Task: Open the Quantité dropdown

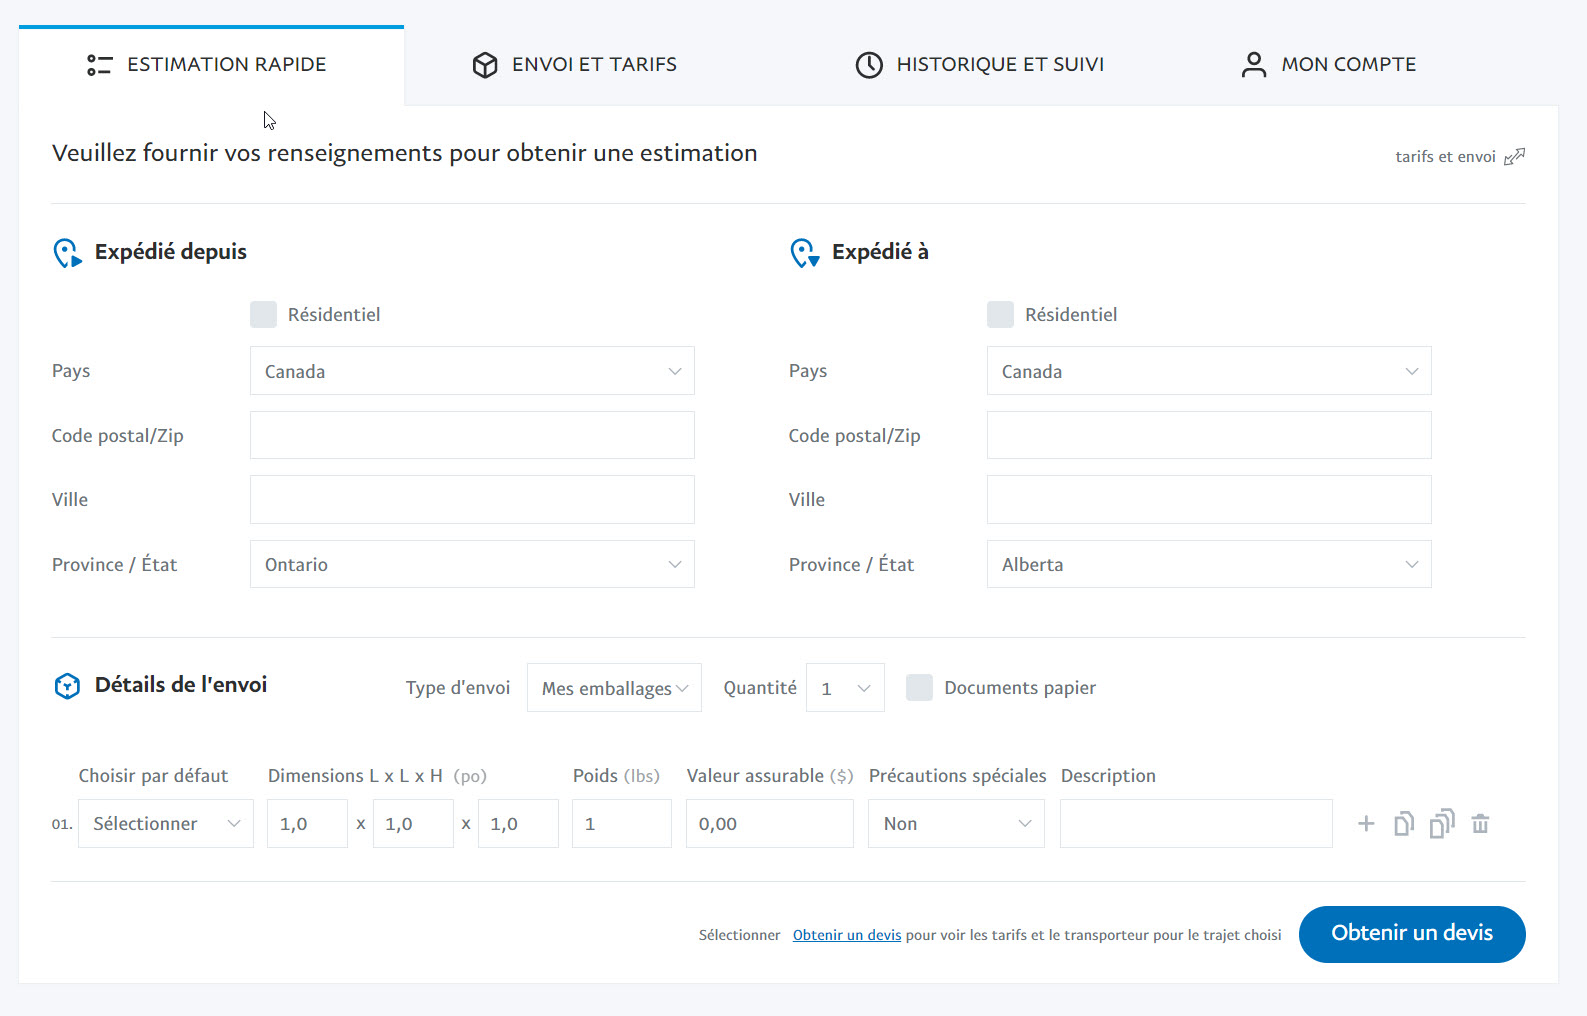Action: (x=845, y=688)
